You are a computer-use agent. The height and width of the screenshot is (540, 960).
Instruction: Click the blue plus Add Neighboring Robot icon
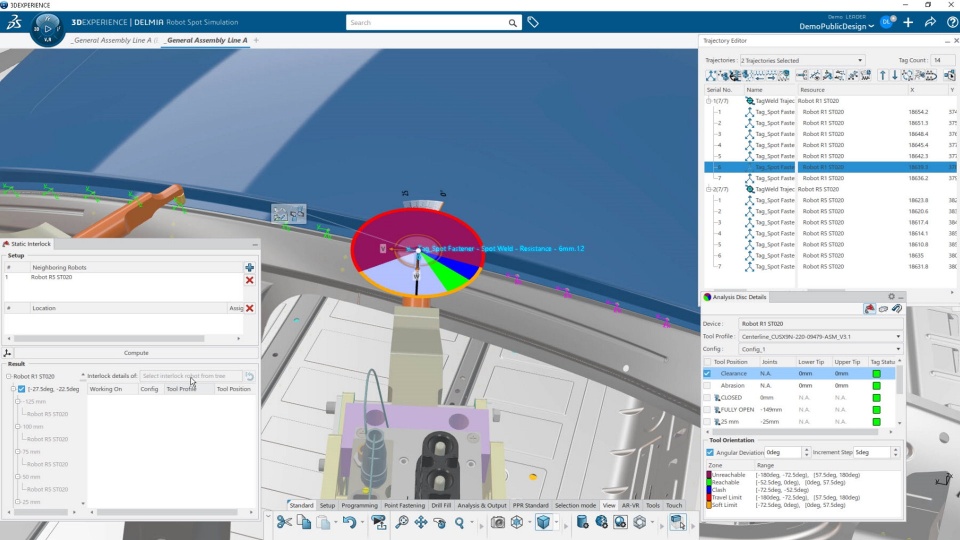(x=249, y=268)
